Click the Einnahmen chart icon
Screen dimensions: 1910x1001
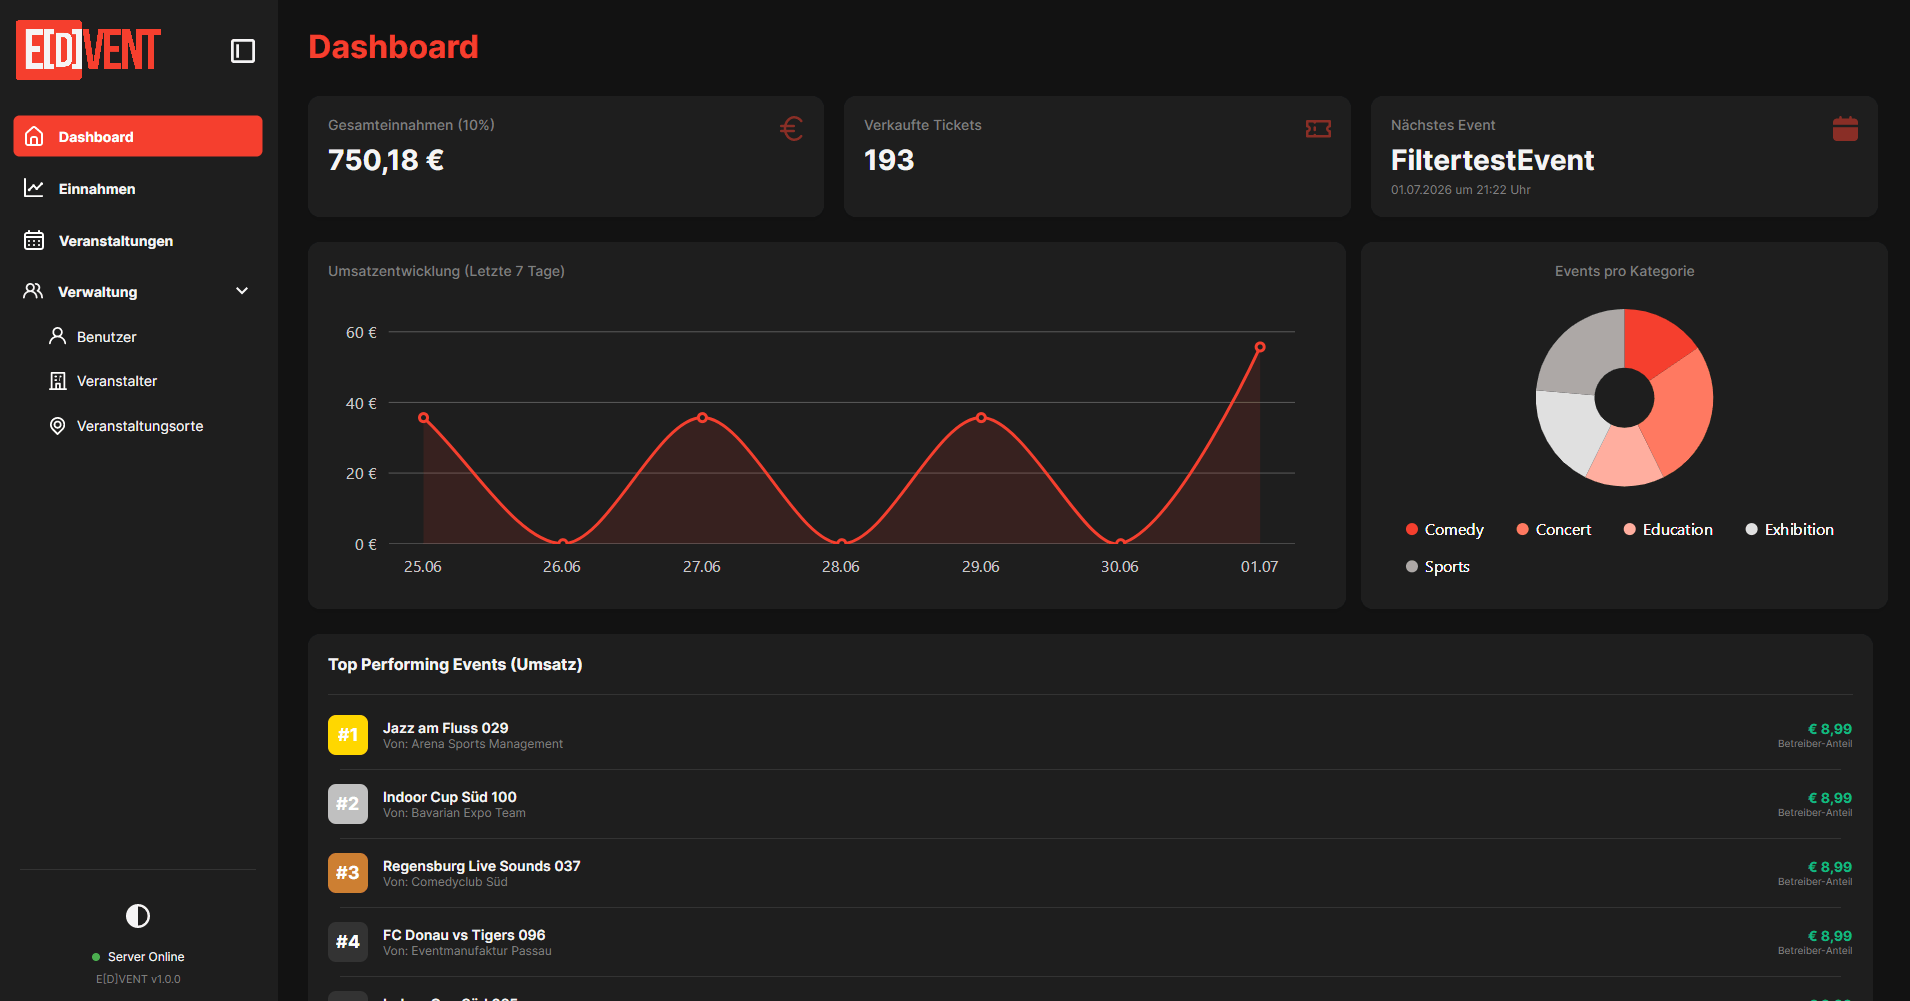[x=34, y=188]
